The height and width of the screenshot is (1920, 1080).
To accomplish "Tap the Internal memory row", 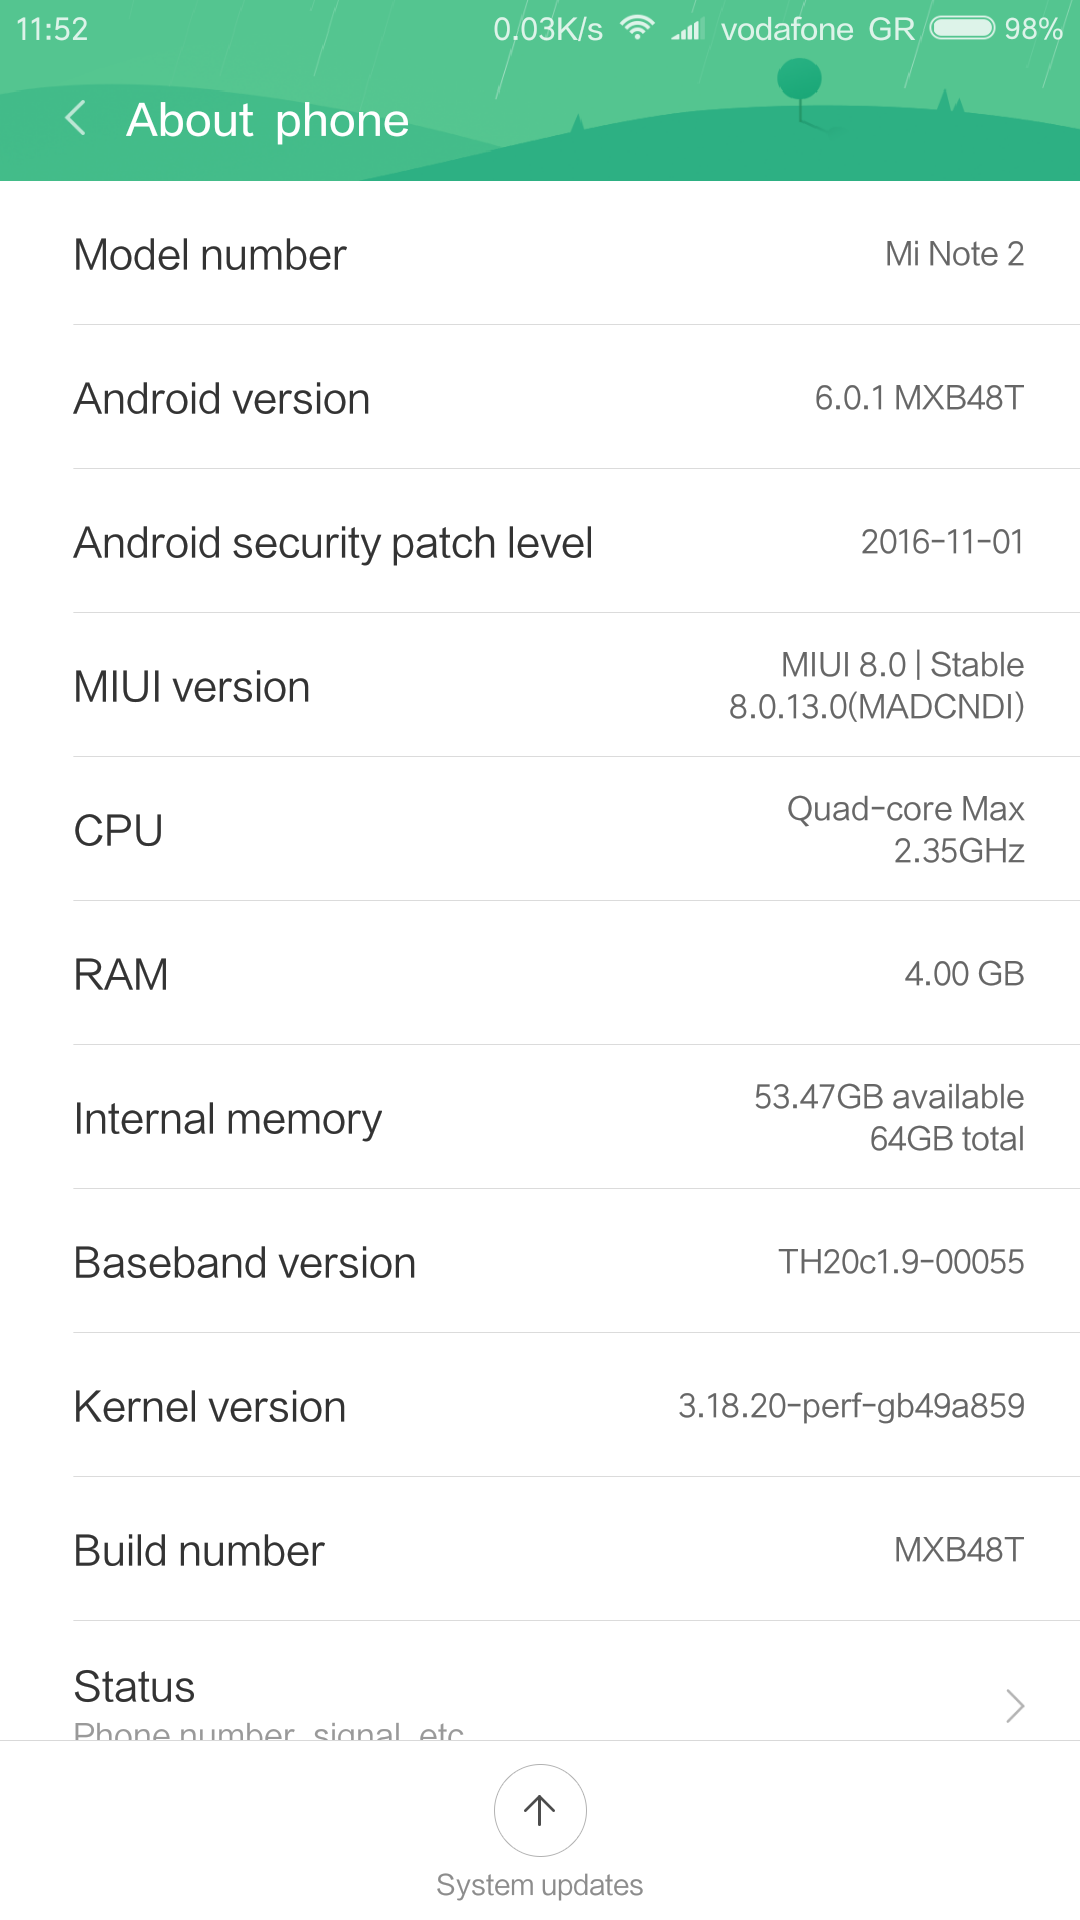I will click(x=540, y=1118).
